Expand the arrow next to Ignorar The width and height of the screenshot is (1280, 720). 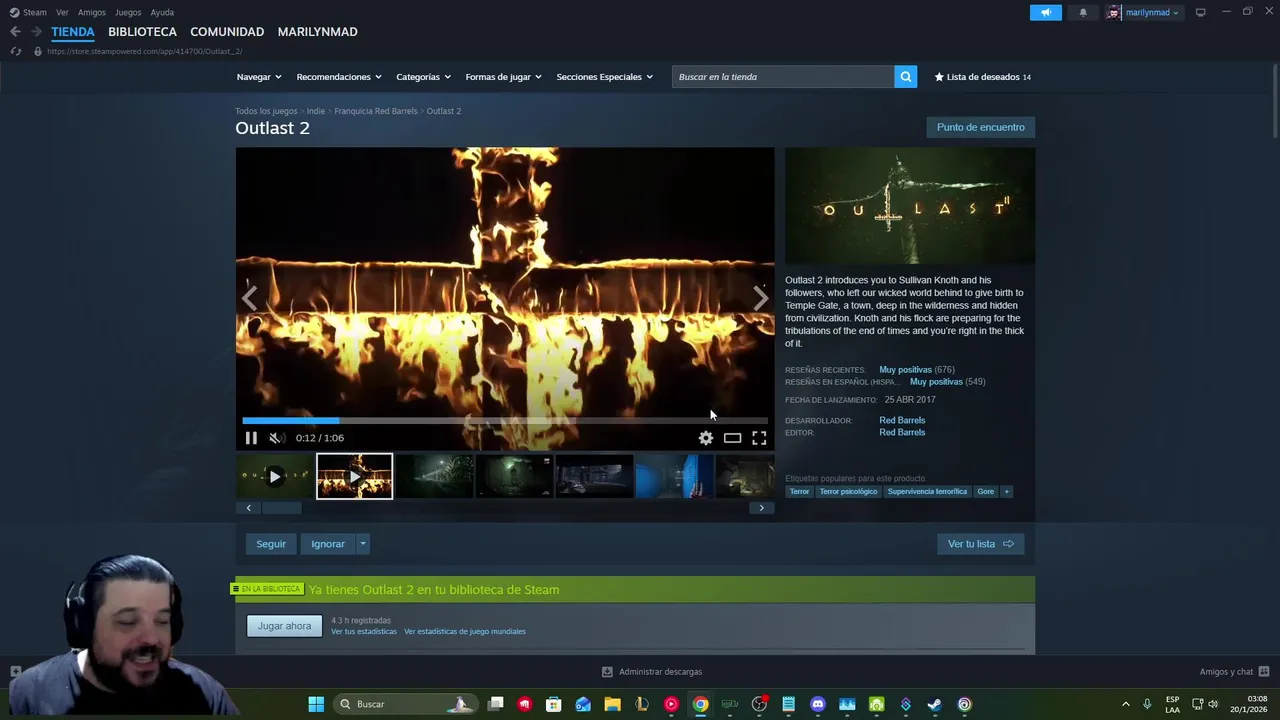pyautogui.click(x=363, y=544)
